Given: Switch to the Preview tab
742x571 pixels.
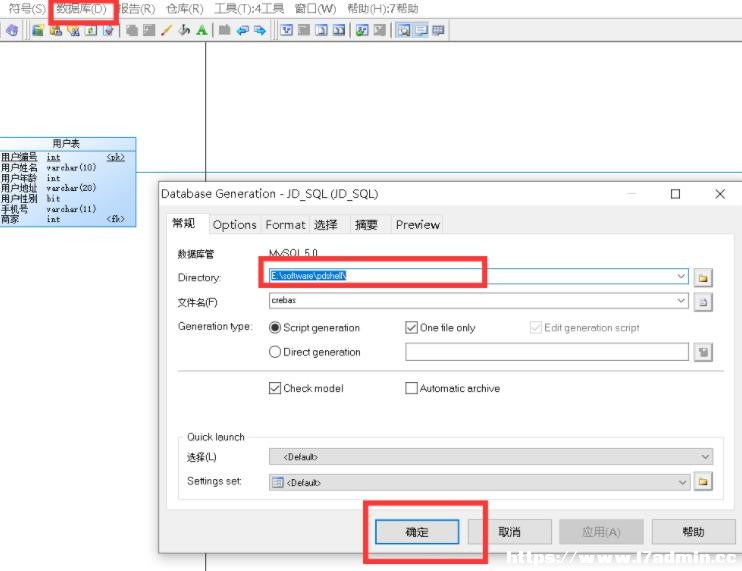Looking at the screenshot, I should pos(418,225).
